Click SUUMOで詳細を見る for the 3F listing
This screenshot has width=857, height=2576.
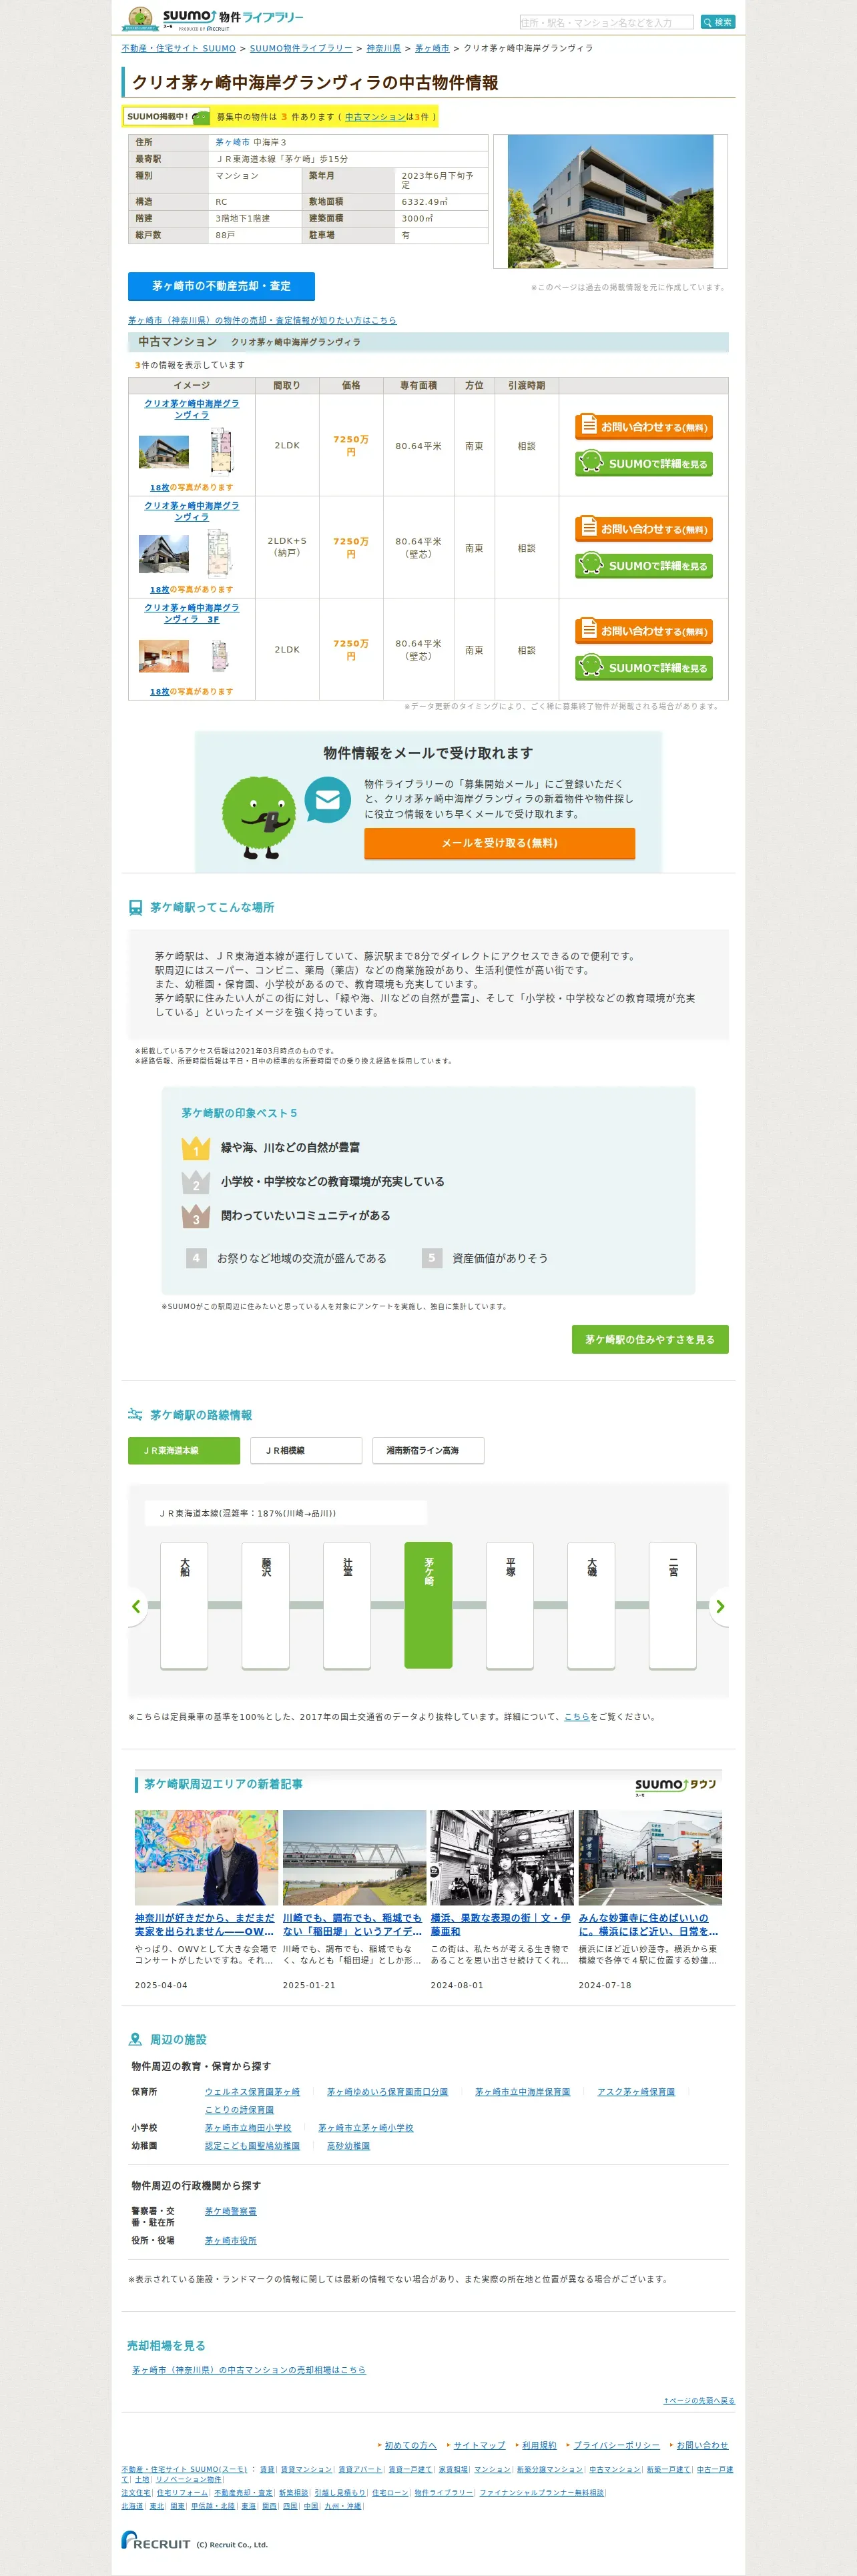point(644,667)
